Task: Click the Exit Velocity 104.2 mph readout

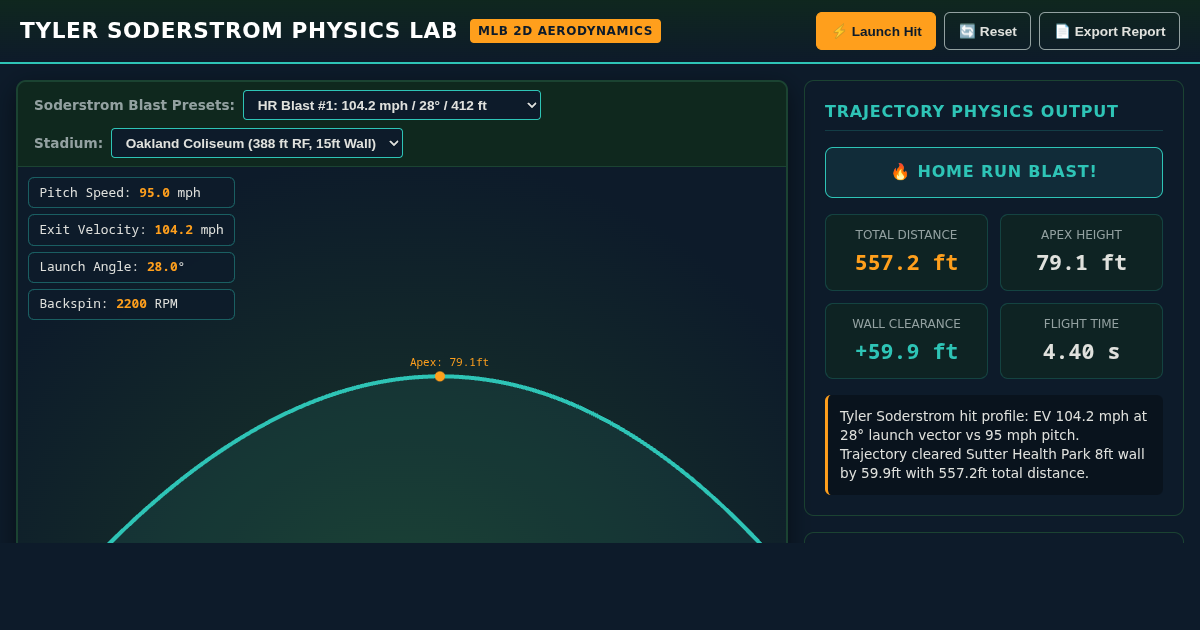Action: tap(131, 230)
